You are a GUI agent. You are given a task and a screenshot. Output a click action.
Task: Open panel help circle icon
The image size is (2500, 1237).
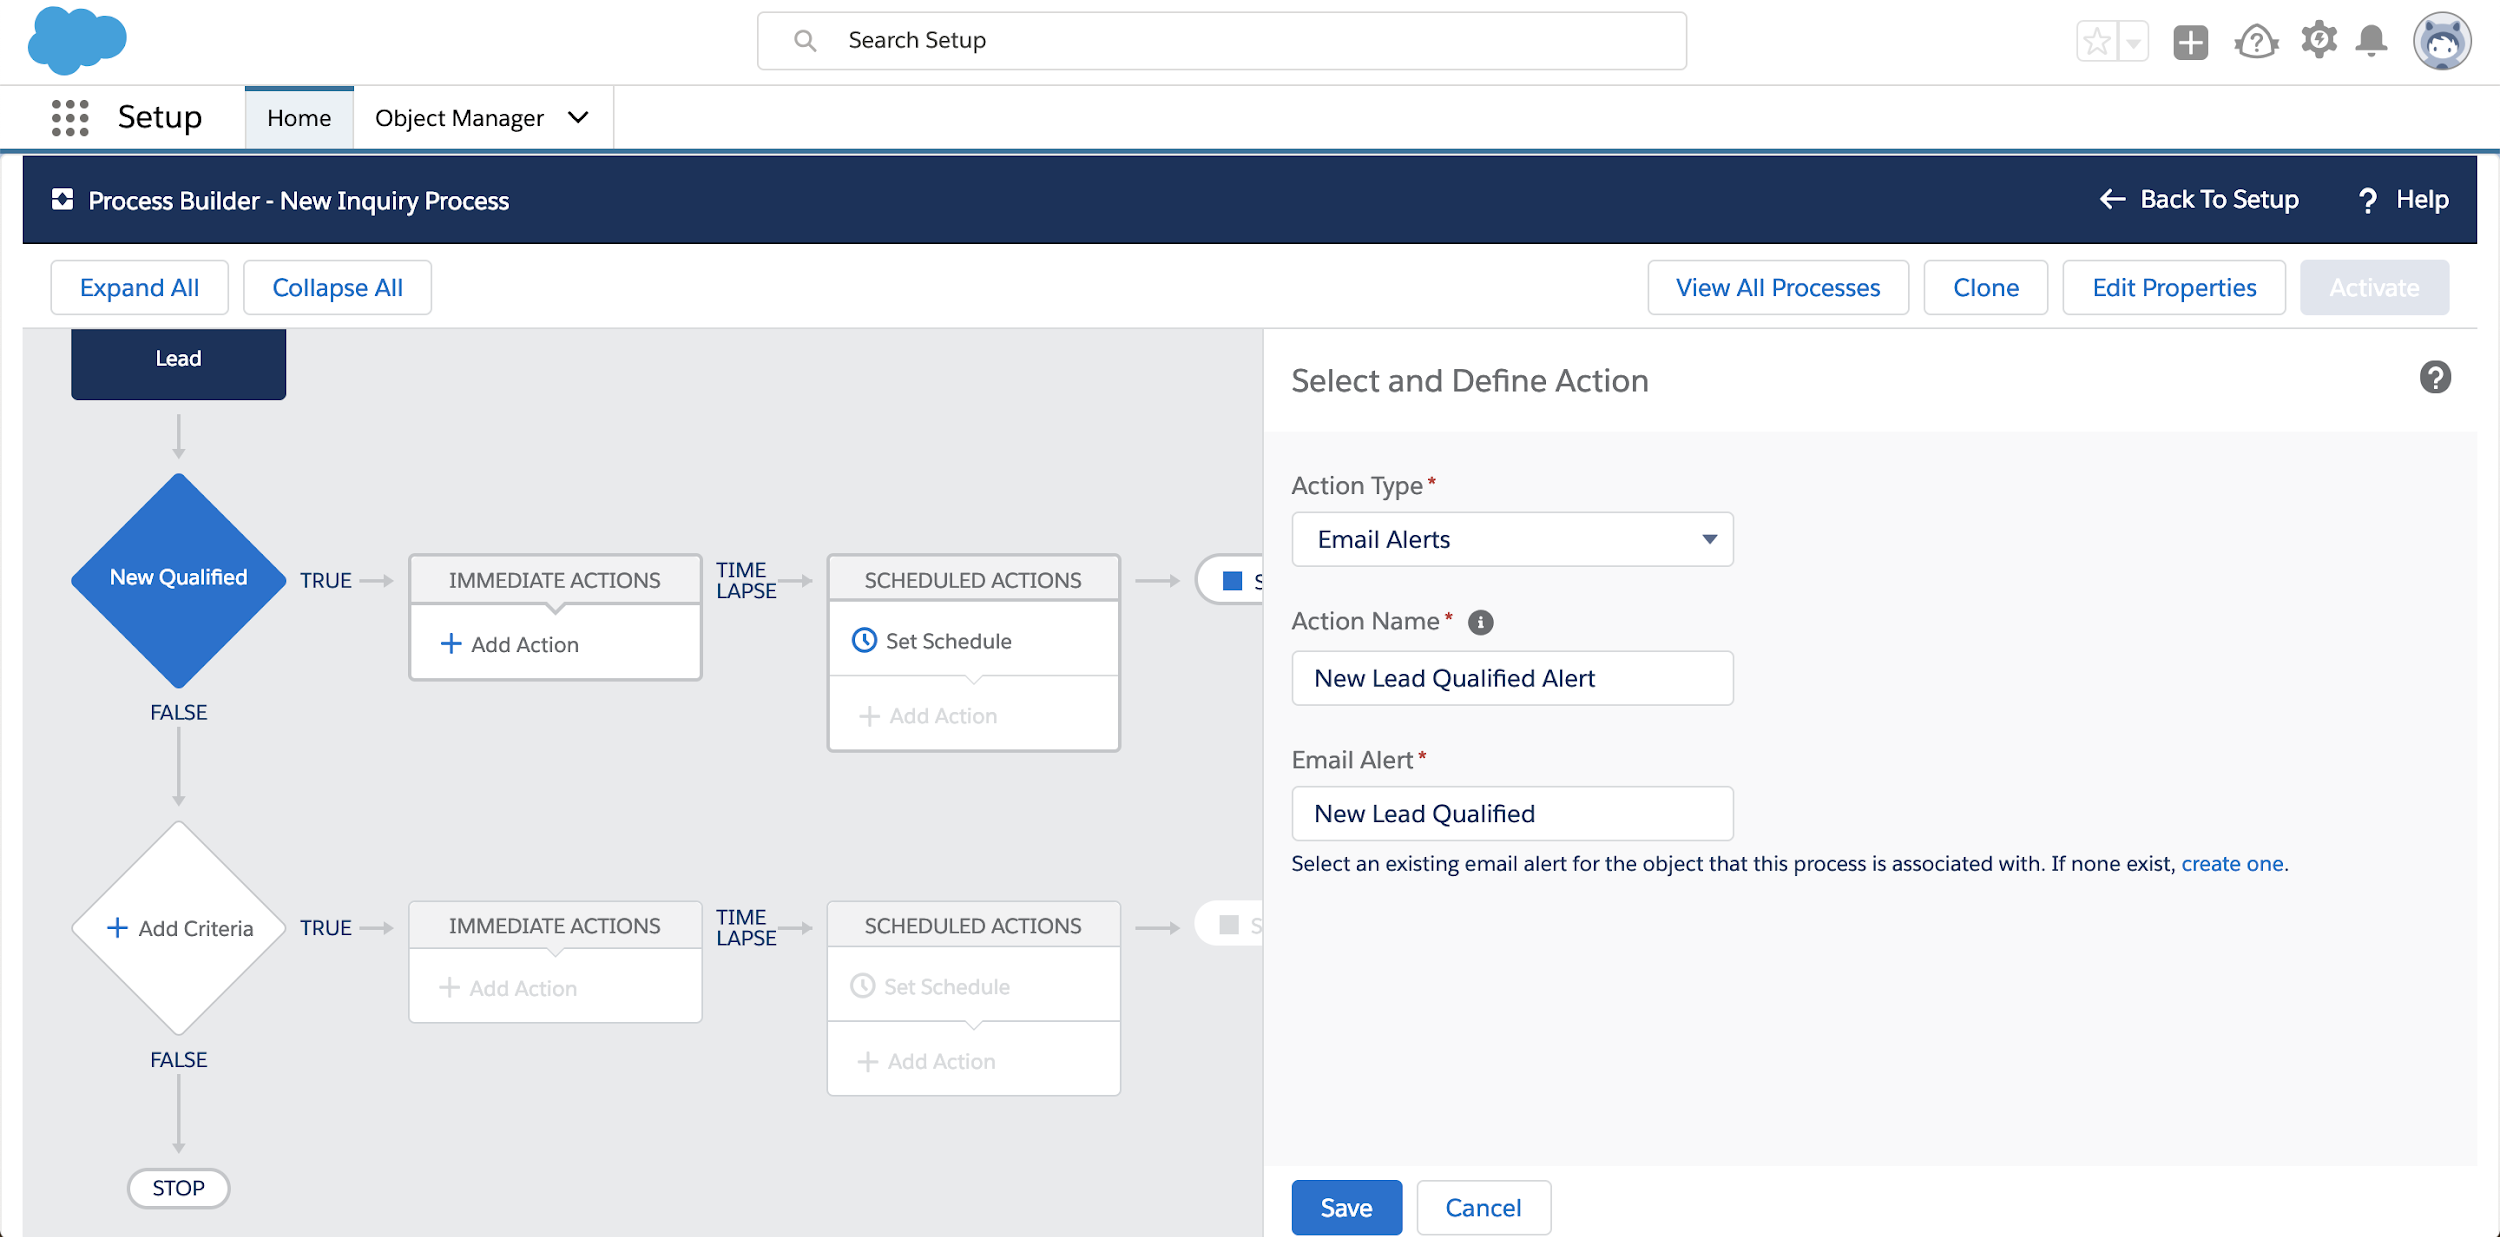(2435, 378)
